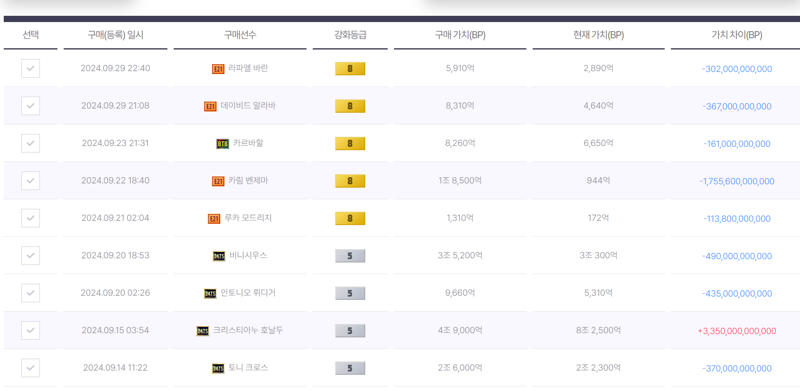Click the 구매(등록) 일시 column header
The width and height of the screenshot is (800, 391).
tap(115, 35)
